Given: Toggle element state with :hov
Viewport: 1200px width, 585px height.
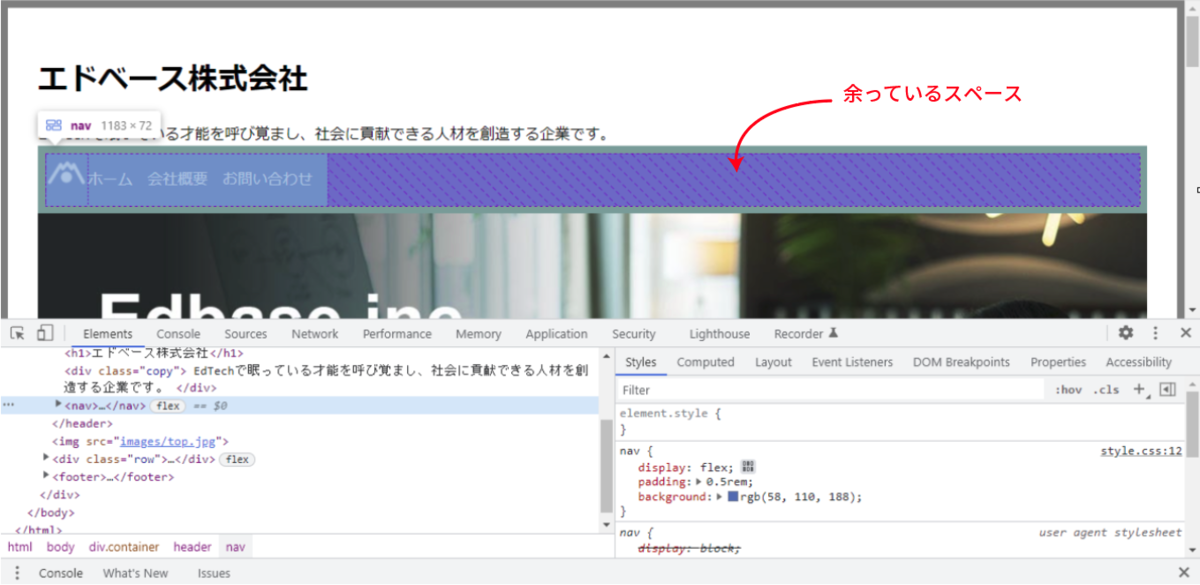Looking at the screenshot, I should click(1068, 390).
